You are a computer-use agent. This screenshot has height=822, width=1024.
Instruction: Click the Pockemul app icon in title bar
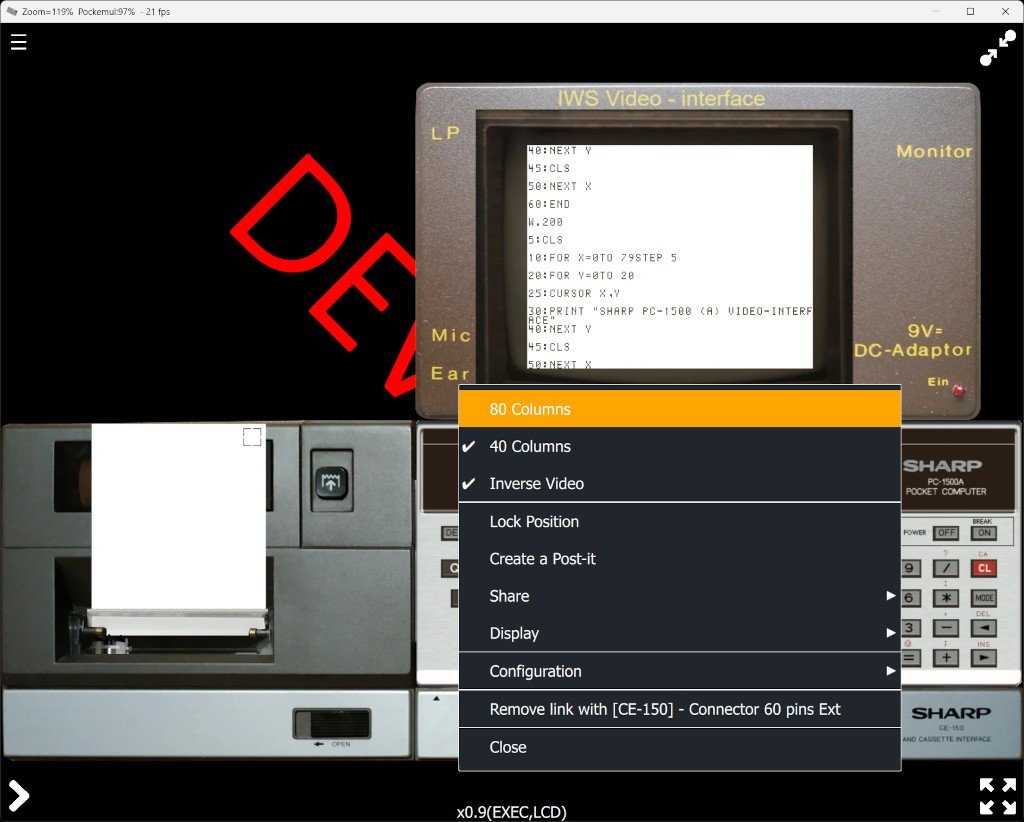[x=11, y=12]
